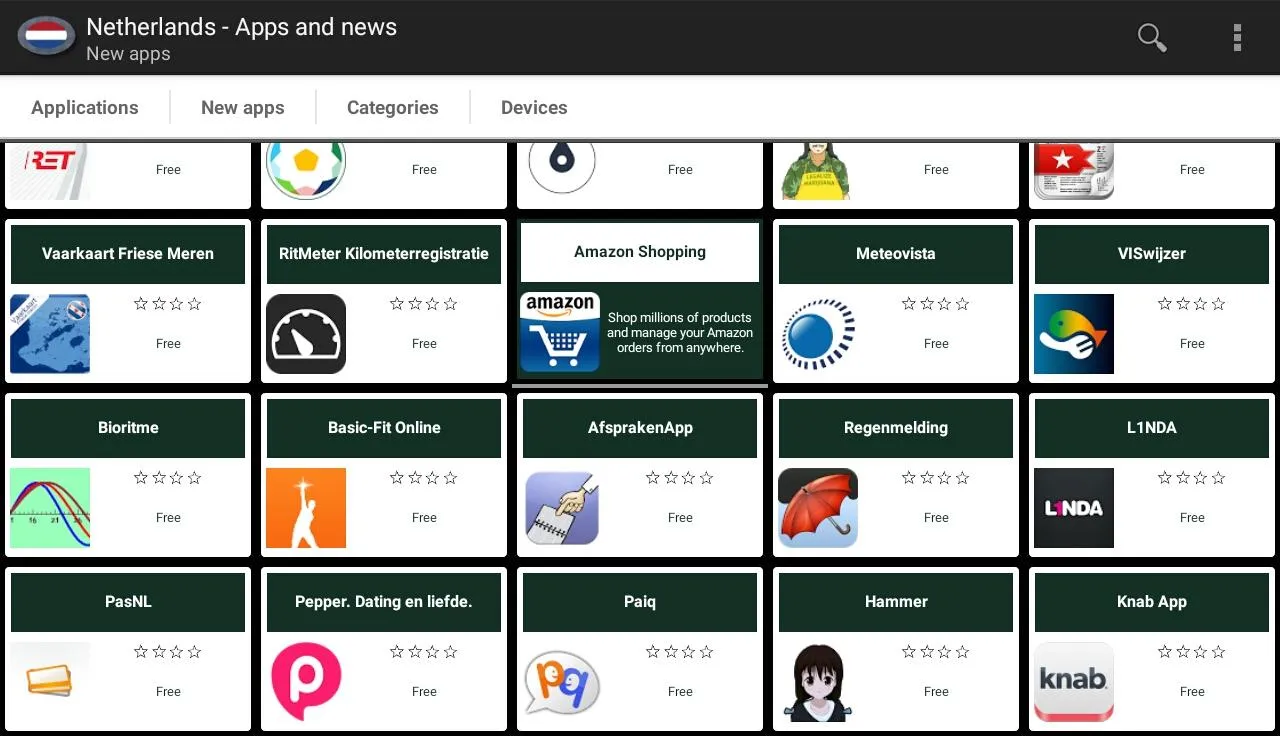Switch to the Applications tab

point(85,107)
